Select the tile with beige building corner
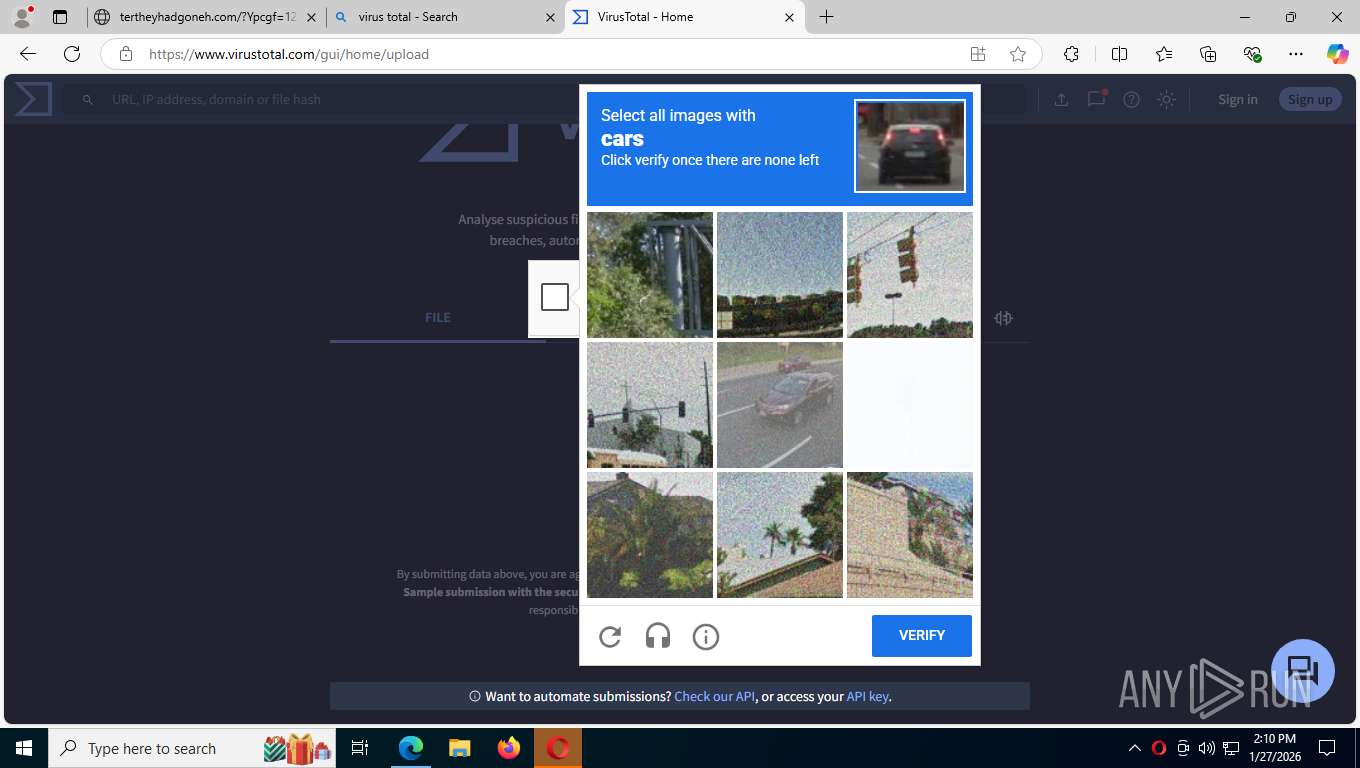 point(910,535)
